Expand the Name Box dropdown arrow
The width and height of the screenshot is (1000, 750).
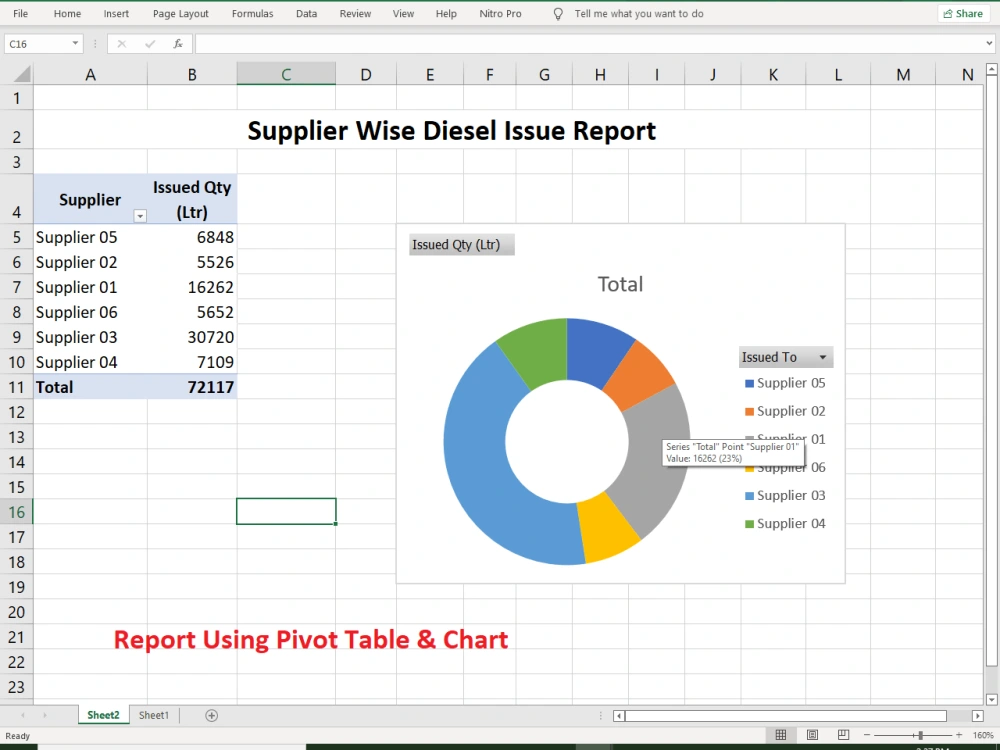[75, 43]
